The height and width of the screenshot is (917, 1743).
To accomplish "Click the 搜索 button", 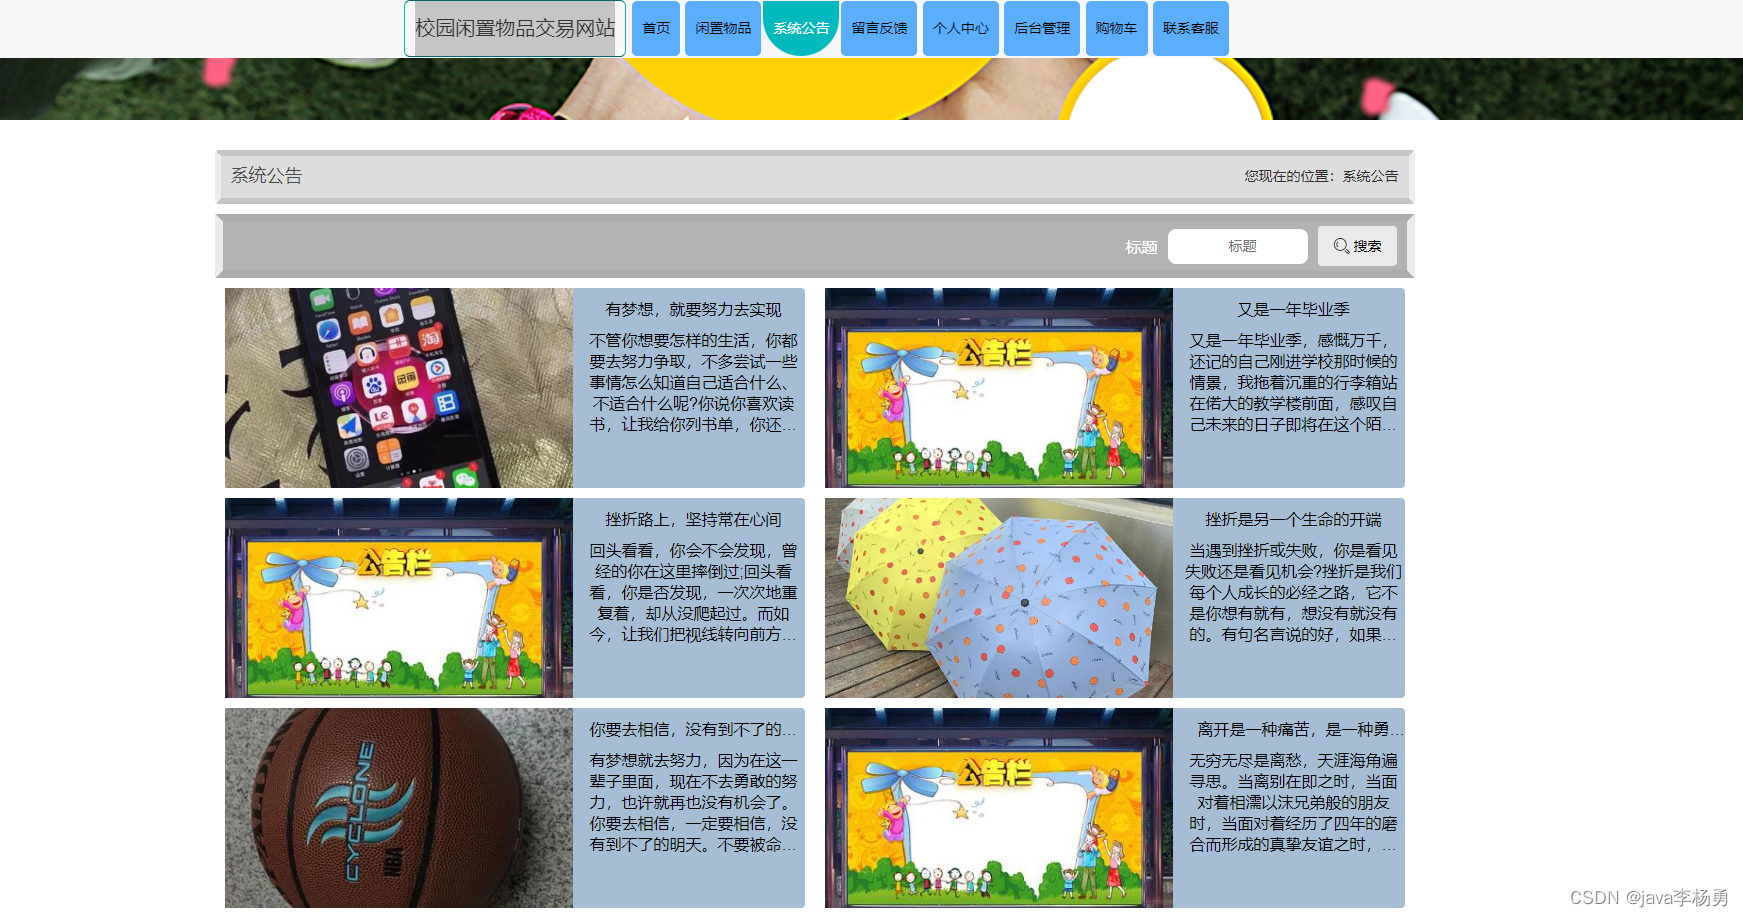I will click(1357, 246).
